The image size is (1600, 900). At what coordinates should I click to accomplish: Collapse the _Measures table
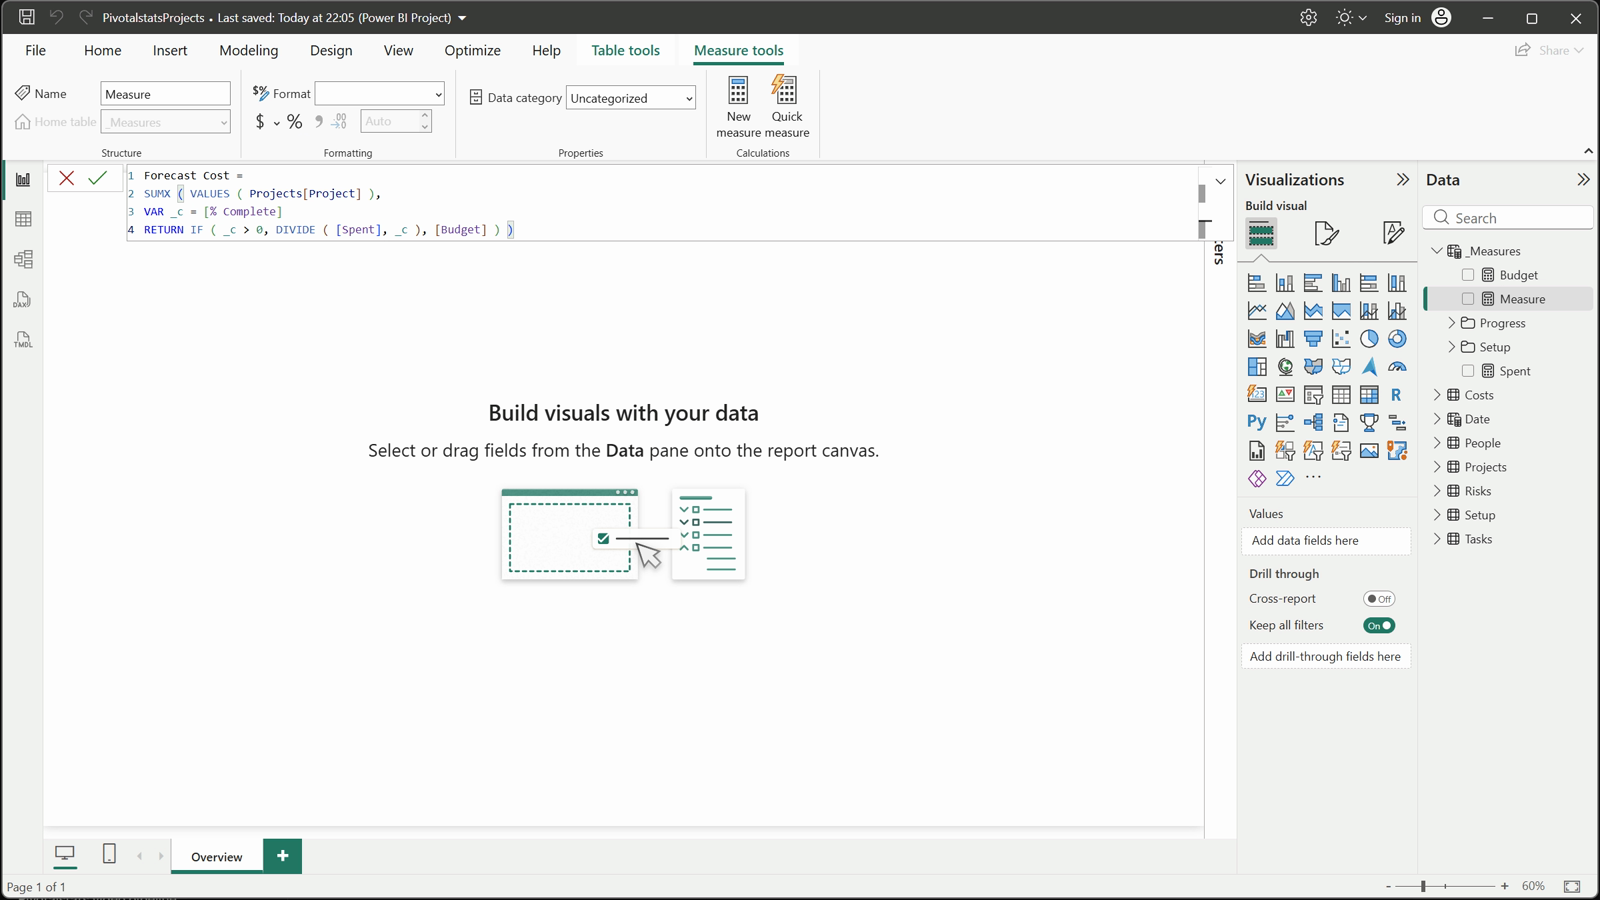pyautogui.click(x=1437, y=251)
